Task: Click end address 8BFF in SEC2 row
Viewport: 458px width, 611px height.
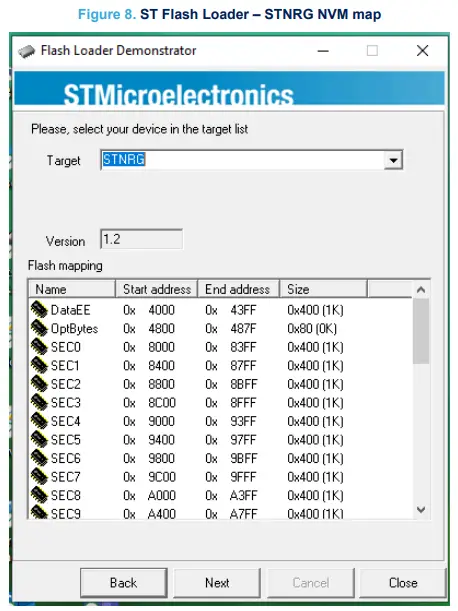Action: (x=244, y=384)
